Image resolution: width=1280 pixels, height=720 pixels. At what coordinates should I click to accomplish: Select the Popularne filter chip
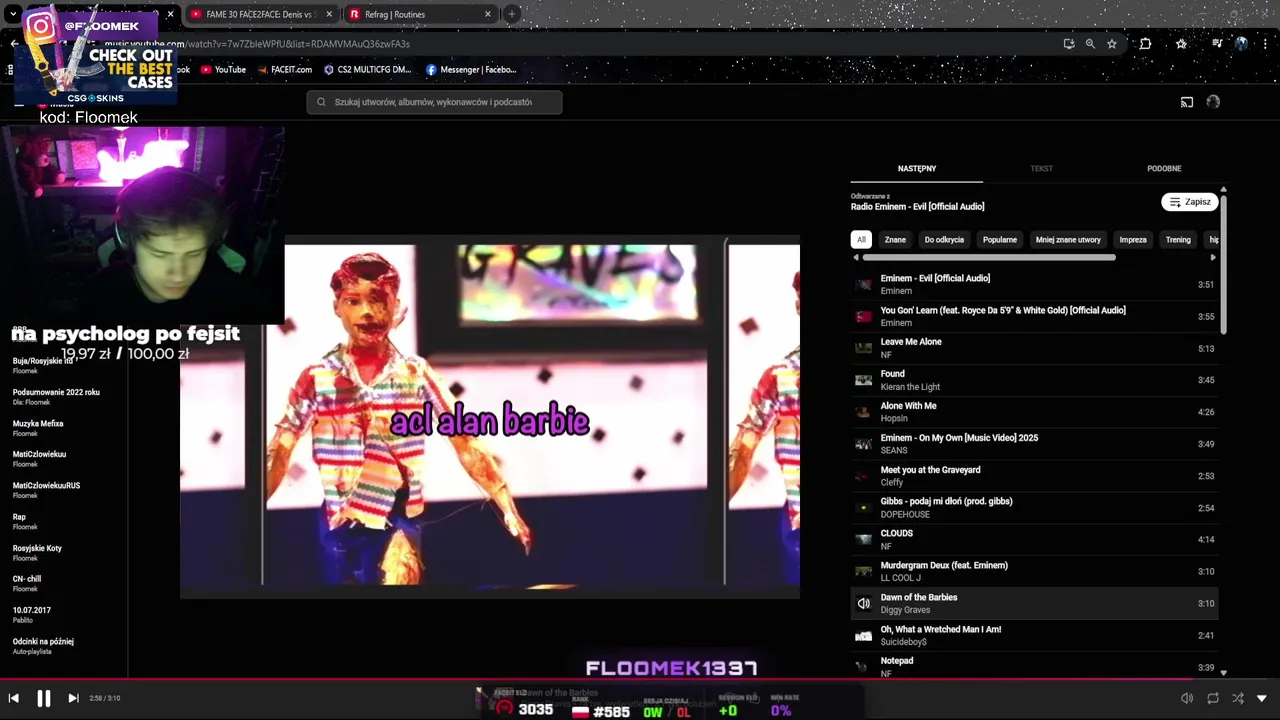(1000, 240)
